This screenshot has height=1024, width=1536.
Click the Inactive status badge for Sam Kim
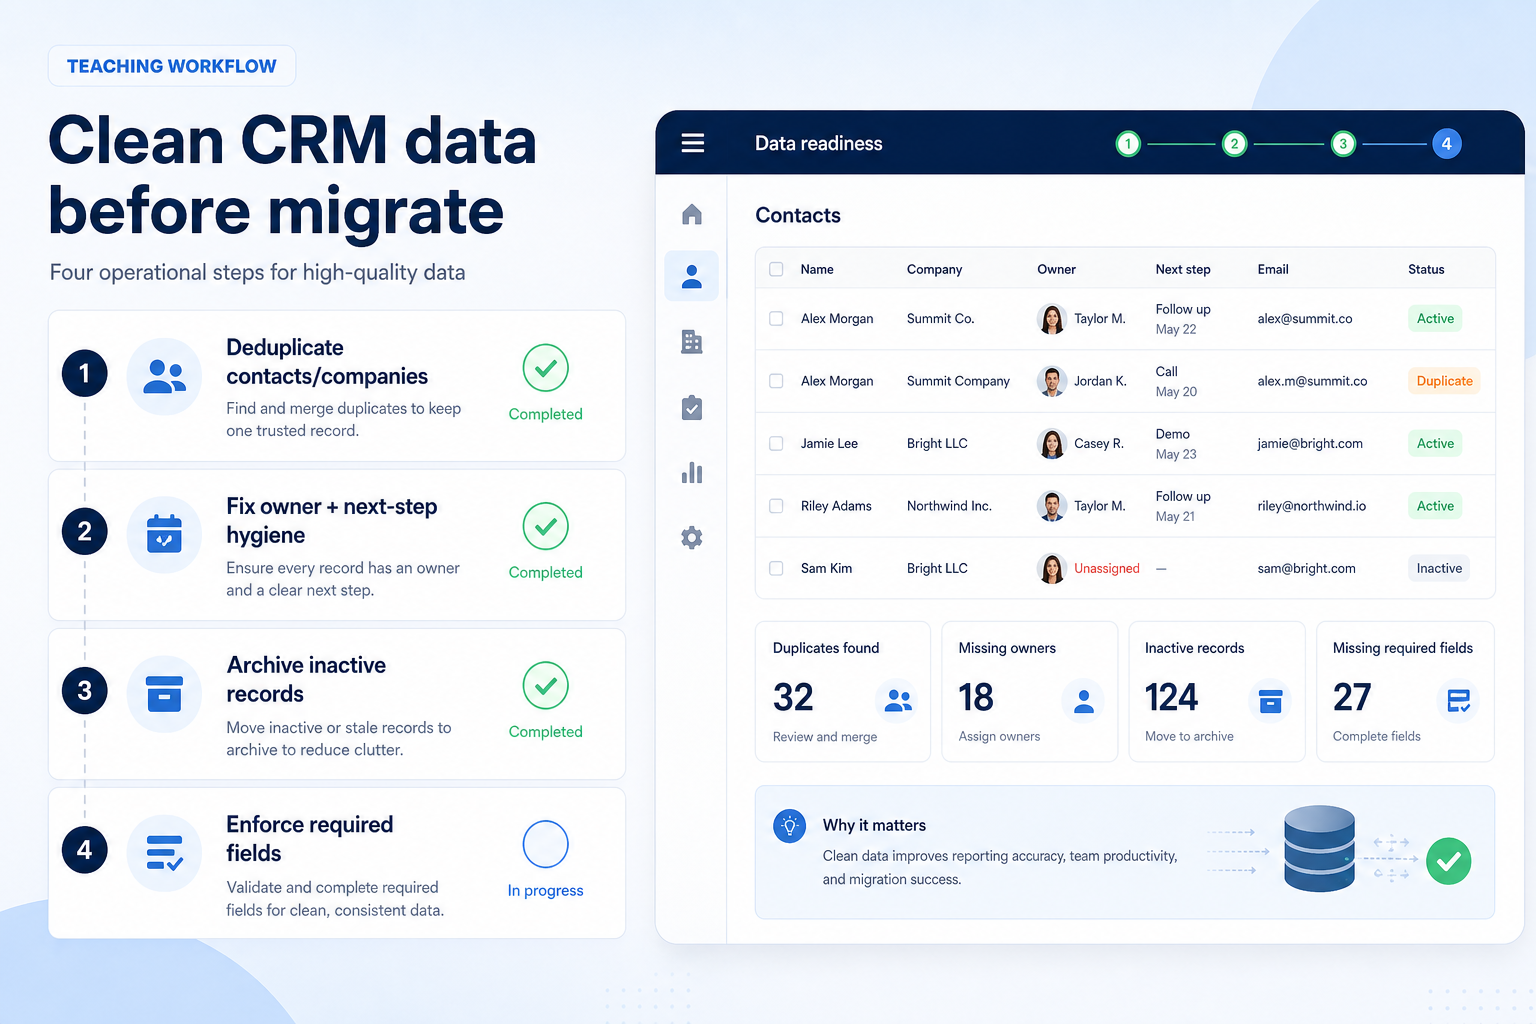point(1439,568)
